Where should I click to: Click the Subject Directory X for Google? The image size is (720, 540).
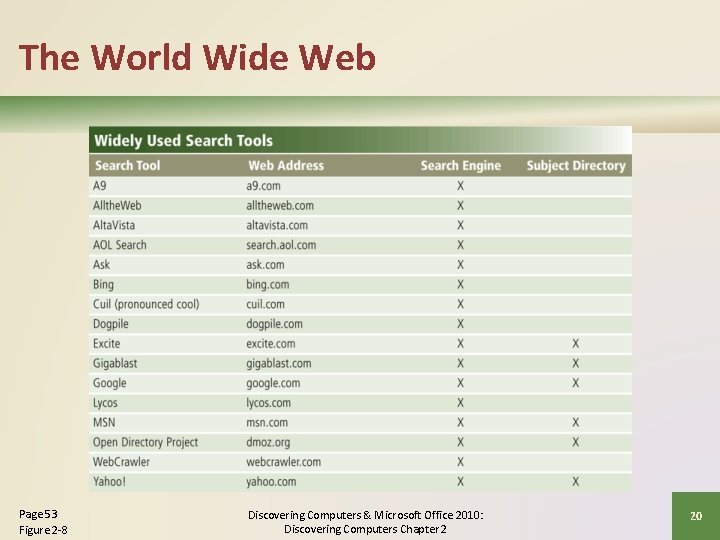click(575, 383)
